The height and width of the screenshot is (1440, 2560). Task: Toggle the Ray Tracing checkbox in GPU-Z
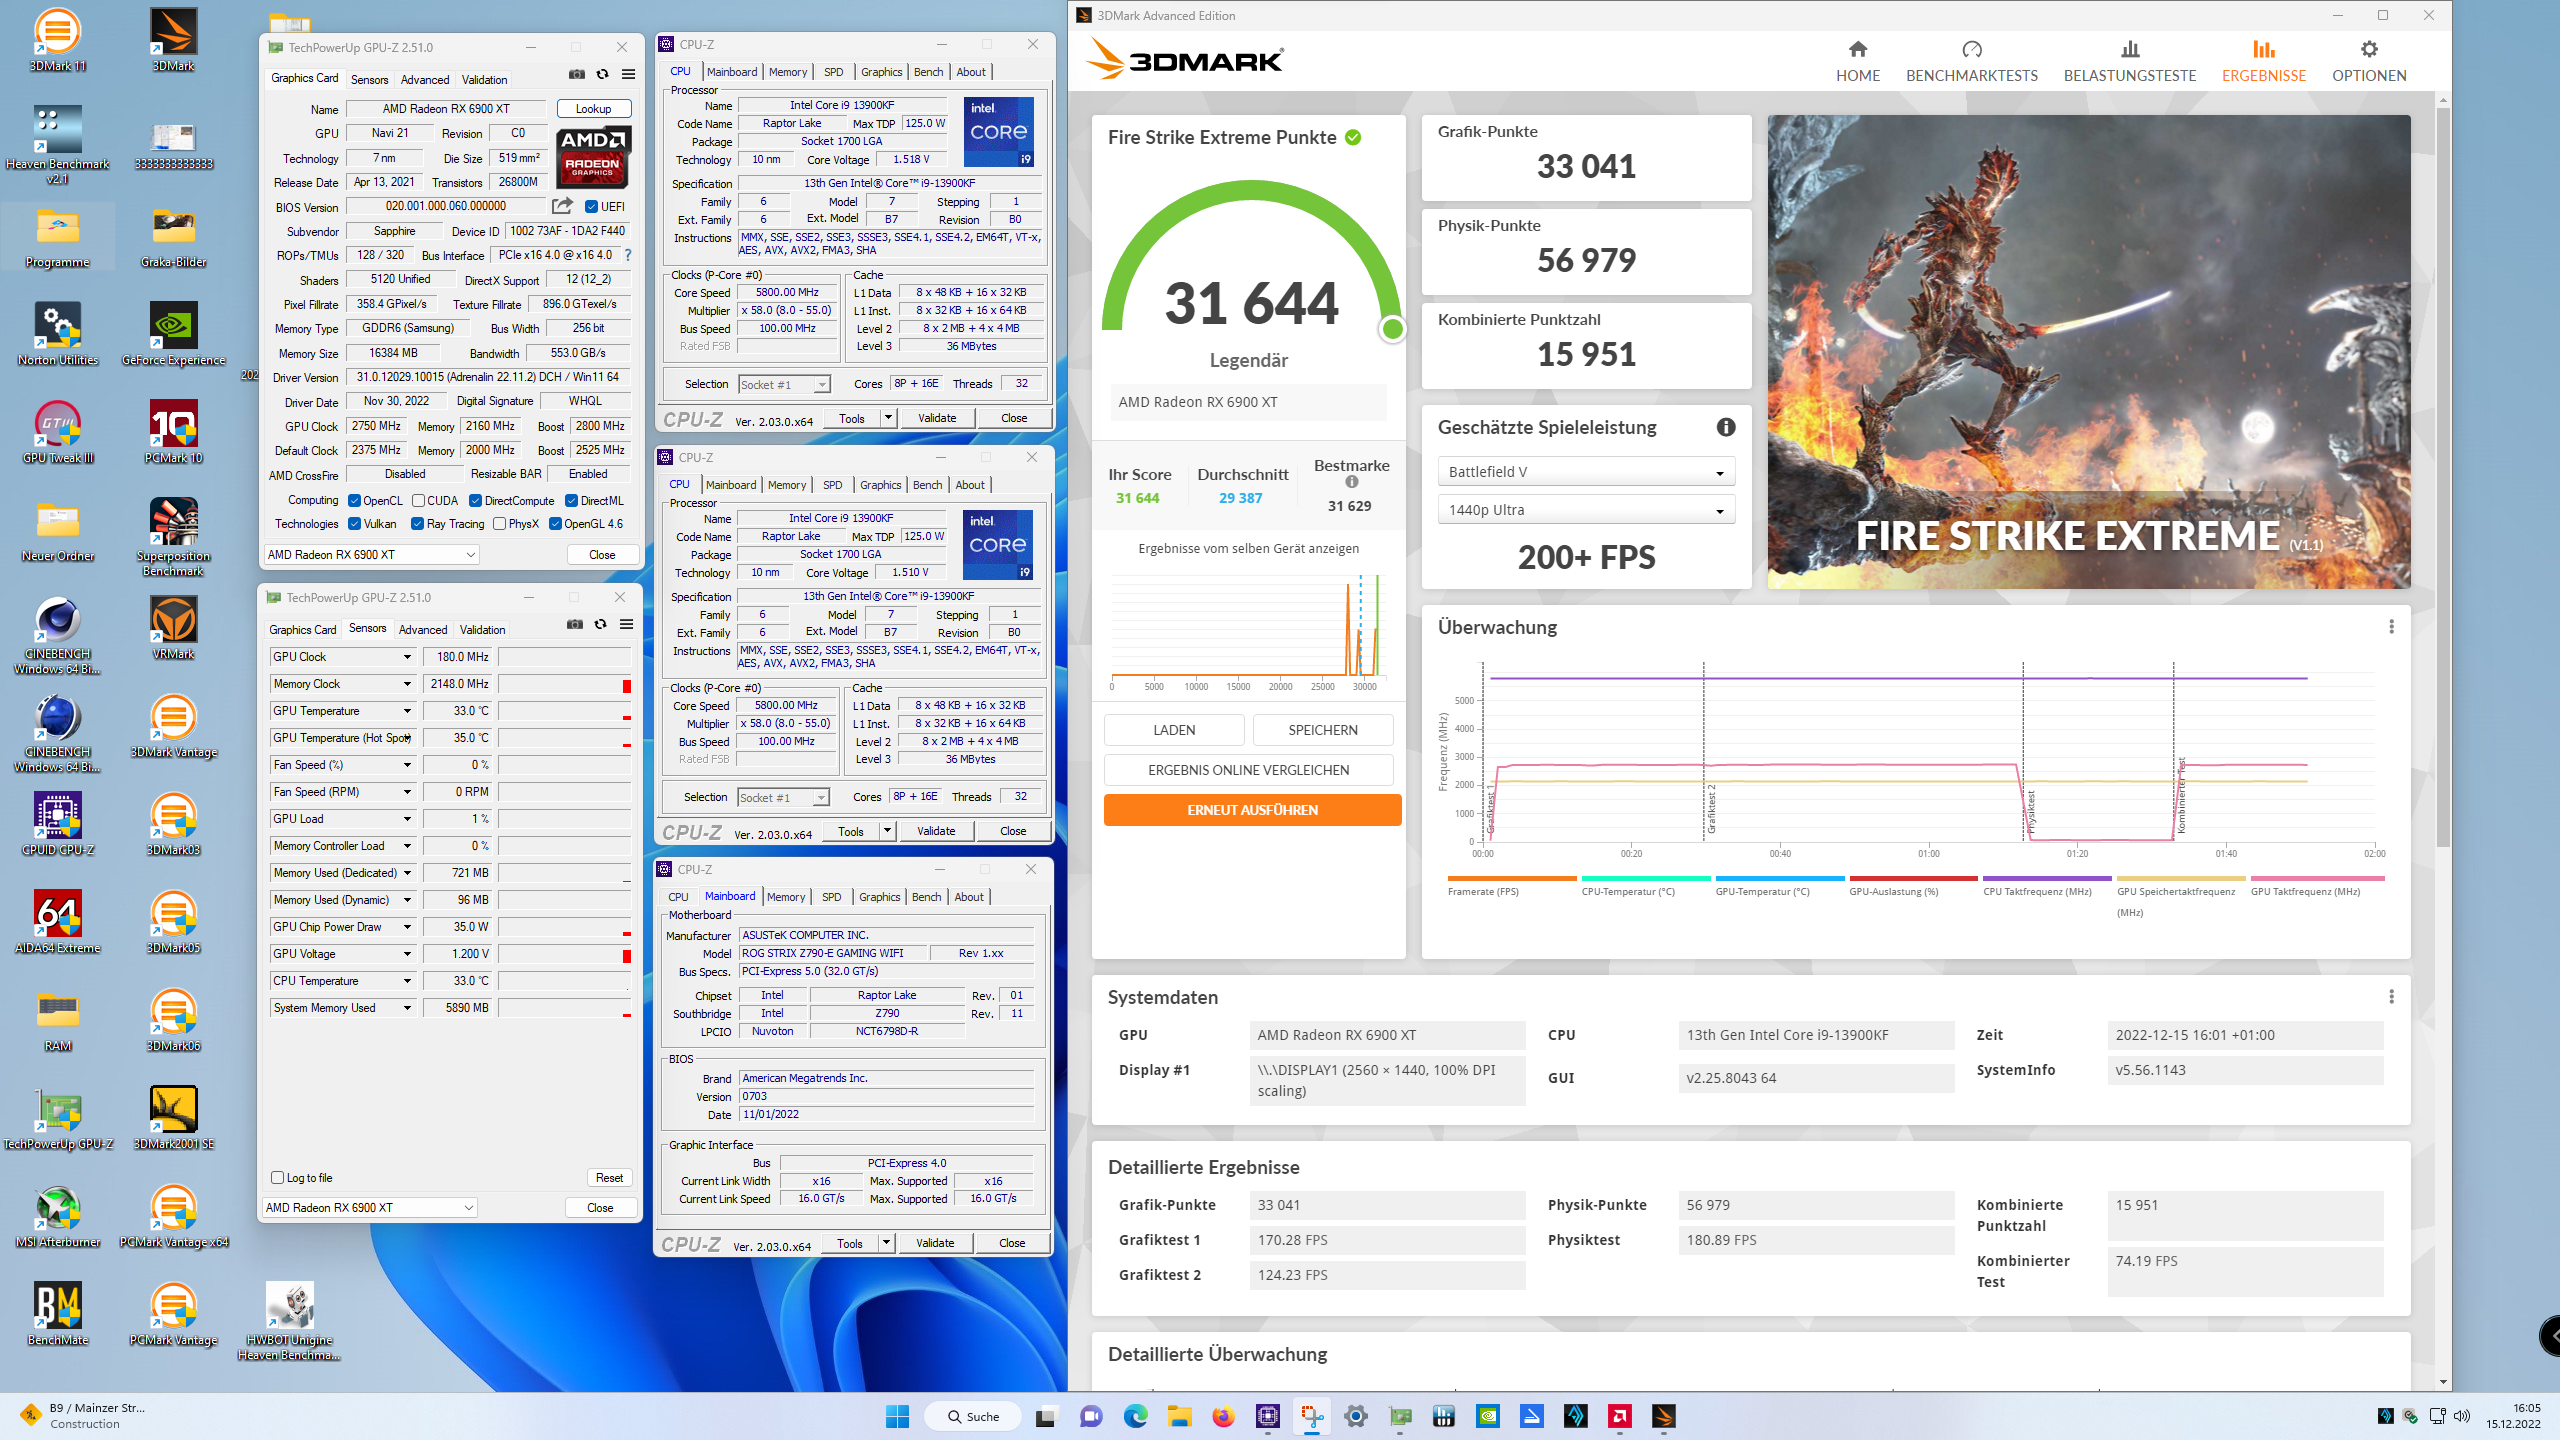pyautogui.click(x=417, y=524)
